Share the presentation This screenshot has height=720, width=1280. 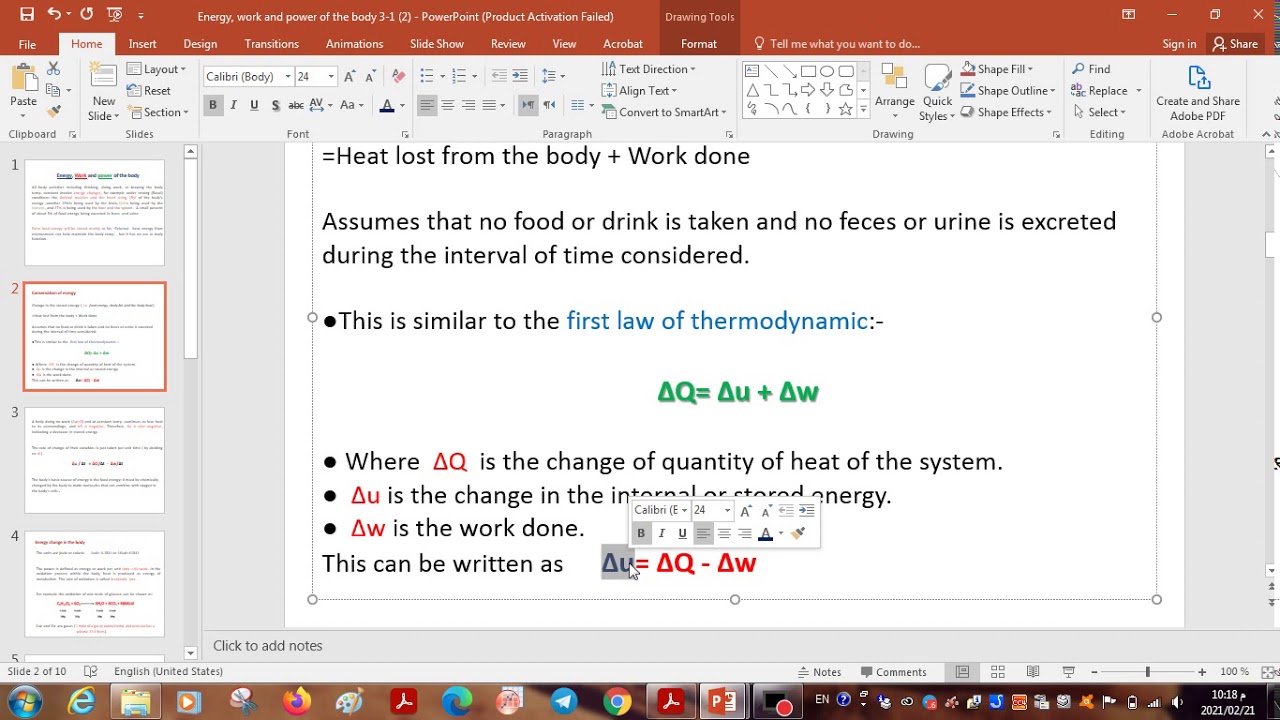(1236, 44)
